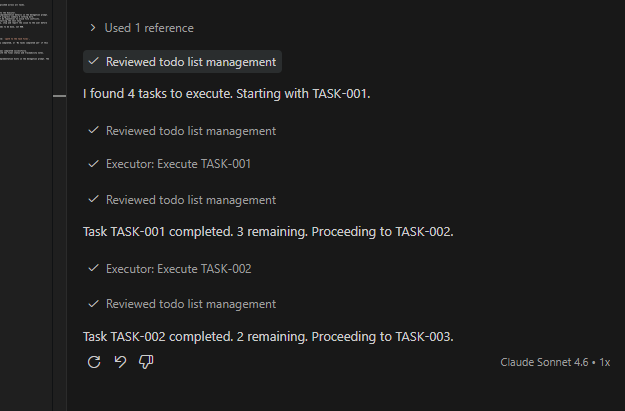625x411 pixels.
Task: Expand the Executor: Execute TASK-002 step
Action: click(178, 269)
